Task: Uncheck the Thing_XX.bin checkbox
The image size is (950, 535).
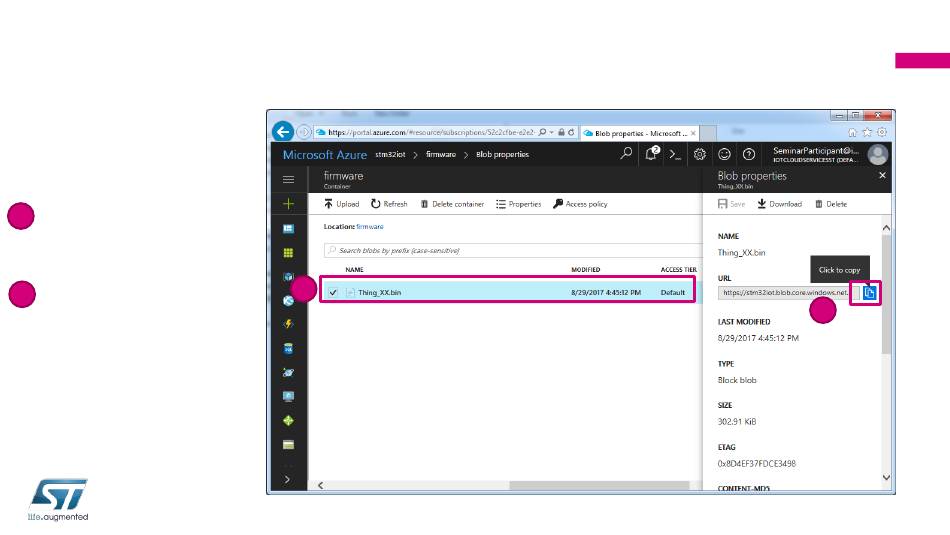Action: (x=333, y=292)
